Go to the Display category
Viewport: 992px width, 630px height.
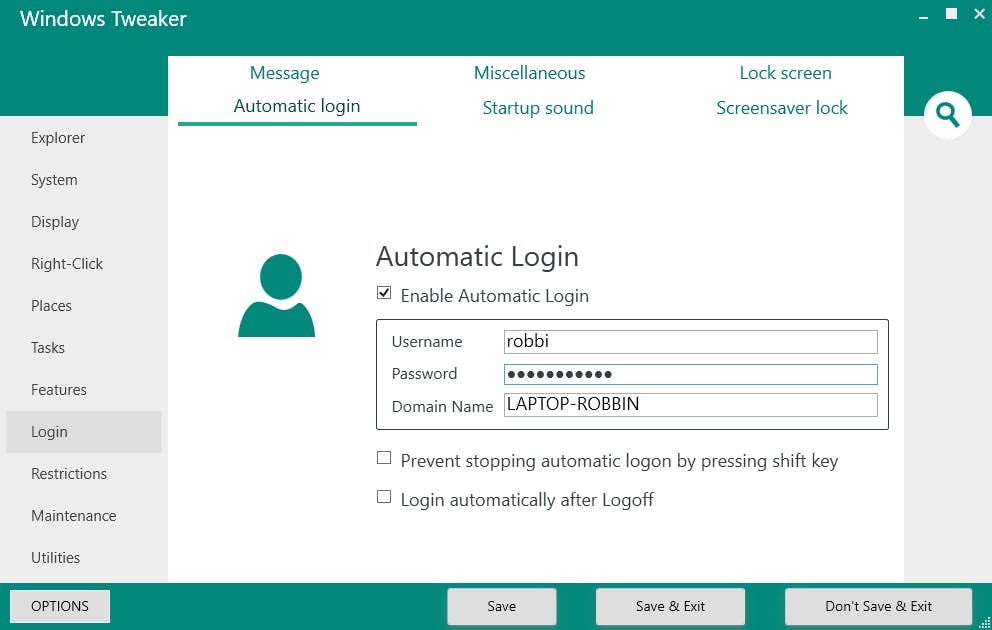tap(84, 222)
